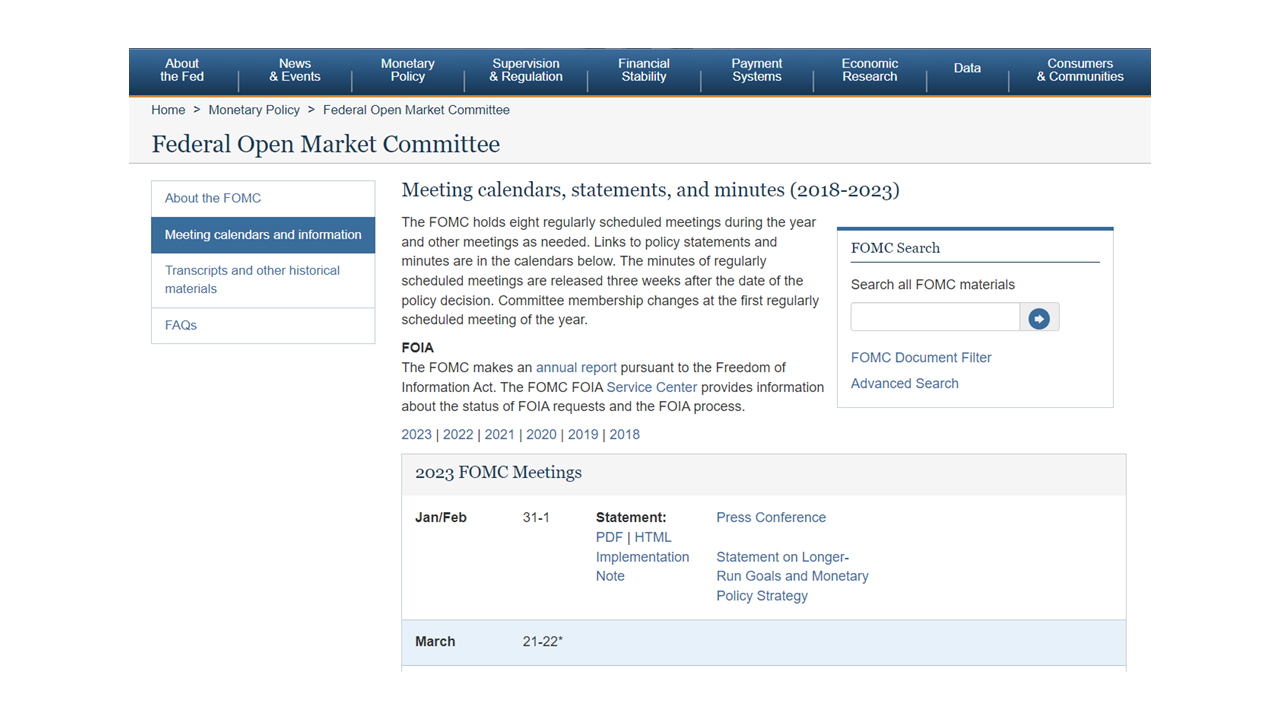Open the Supervision & Regulation menu
This screenshot has height=720, width=1280.
(x=526, y=70)
